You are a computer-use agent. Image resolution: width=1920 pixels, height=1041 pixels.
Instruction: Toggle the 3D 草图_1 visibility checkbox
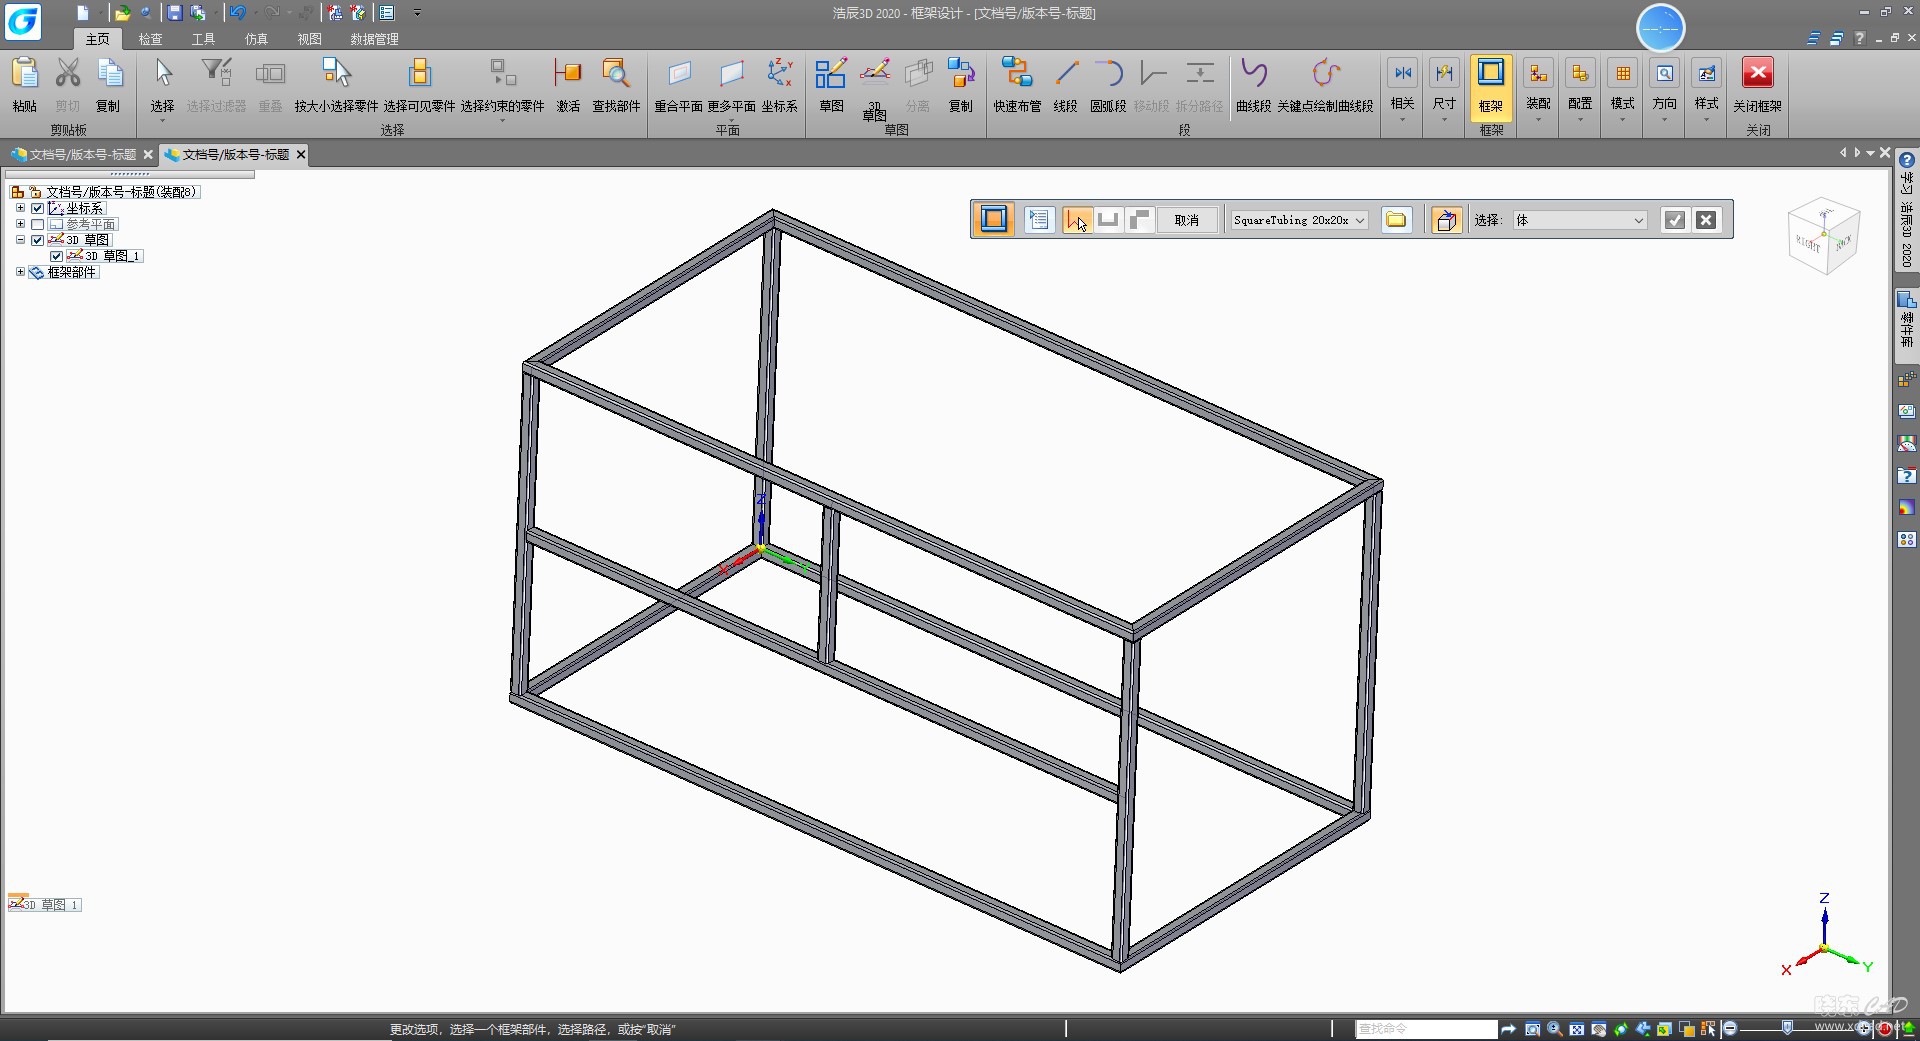pos(57,257)
